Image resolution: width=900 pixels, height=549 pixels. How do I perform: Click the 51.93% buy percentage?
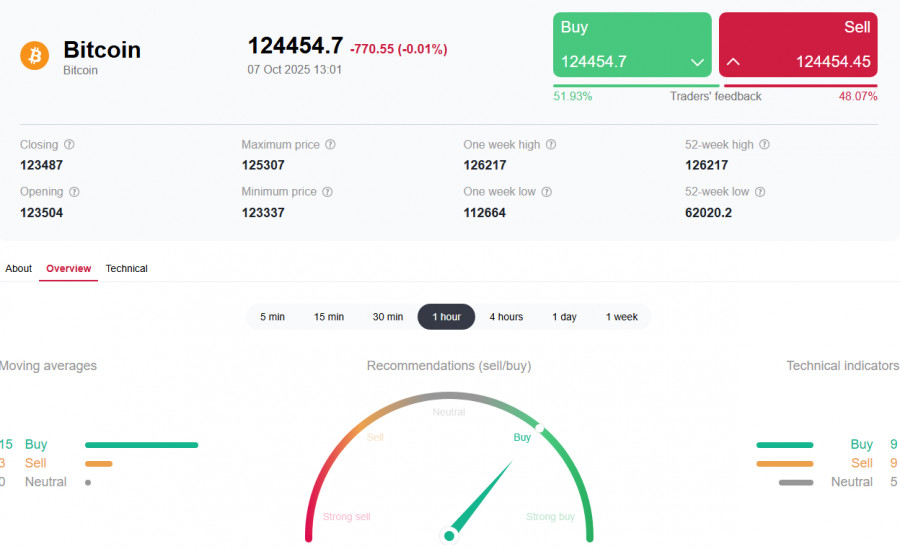[572, 96]
